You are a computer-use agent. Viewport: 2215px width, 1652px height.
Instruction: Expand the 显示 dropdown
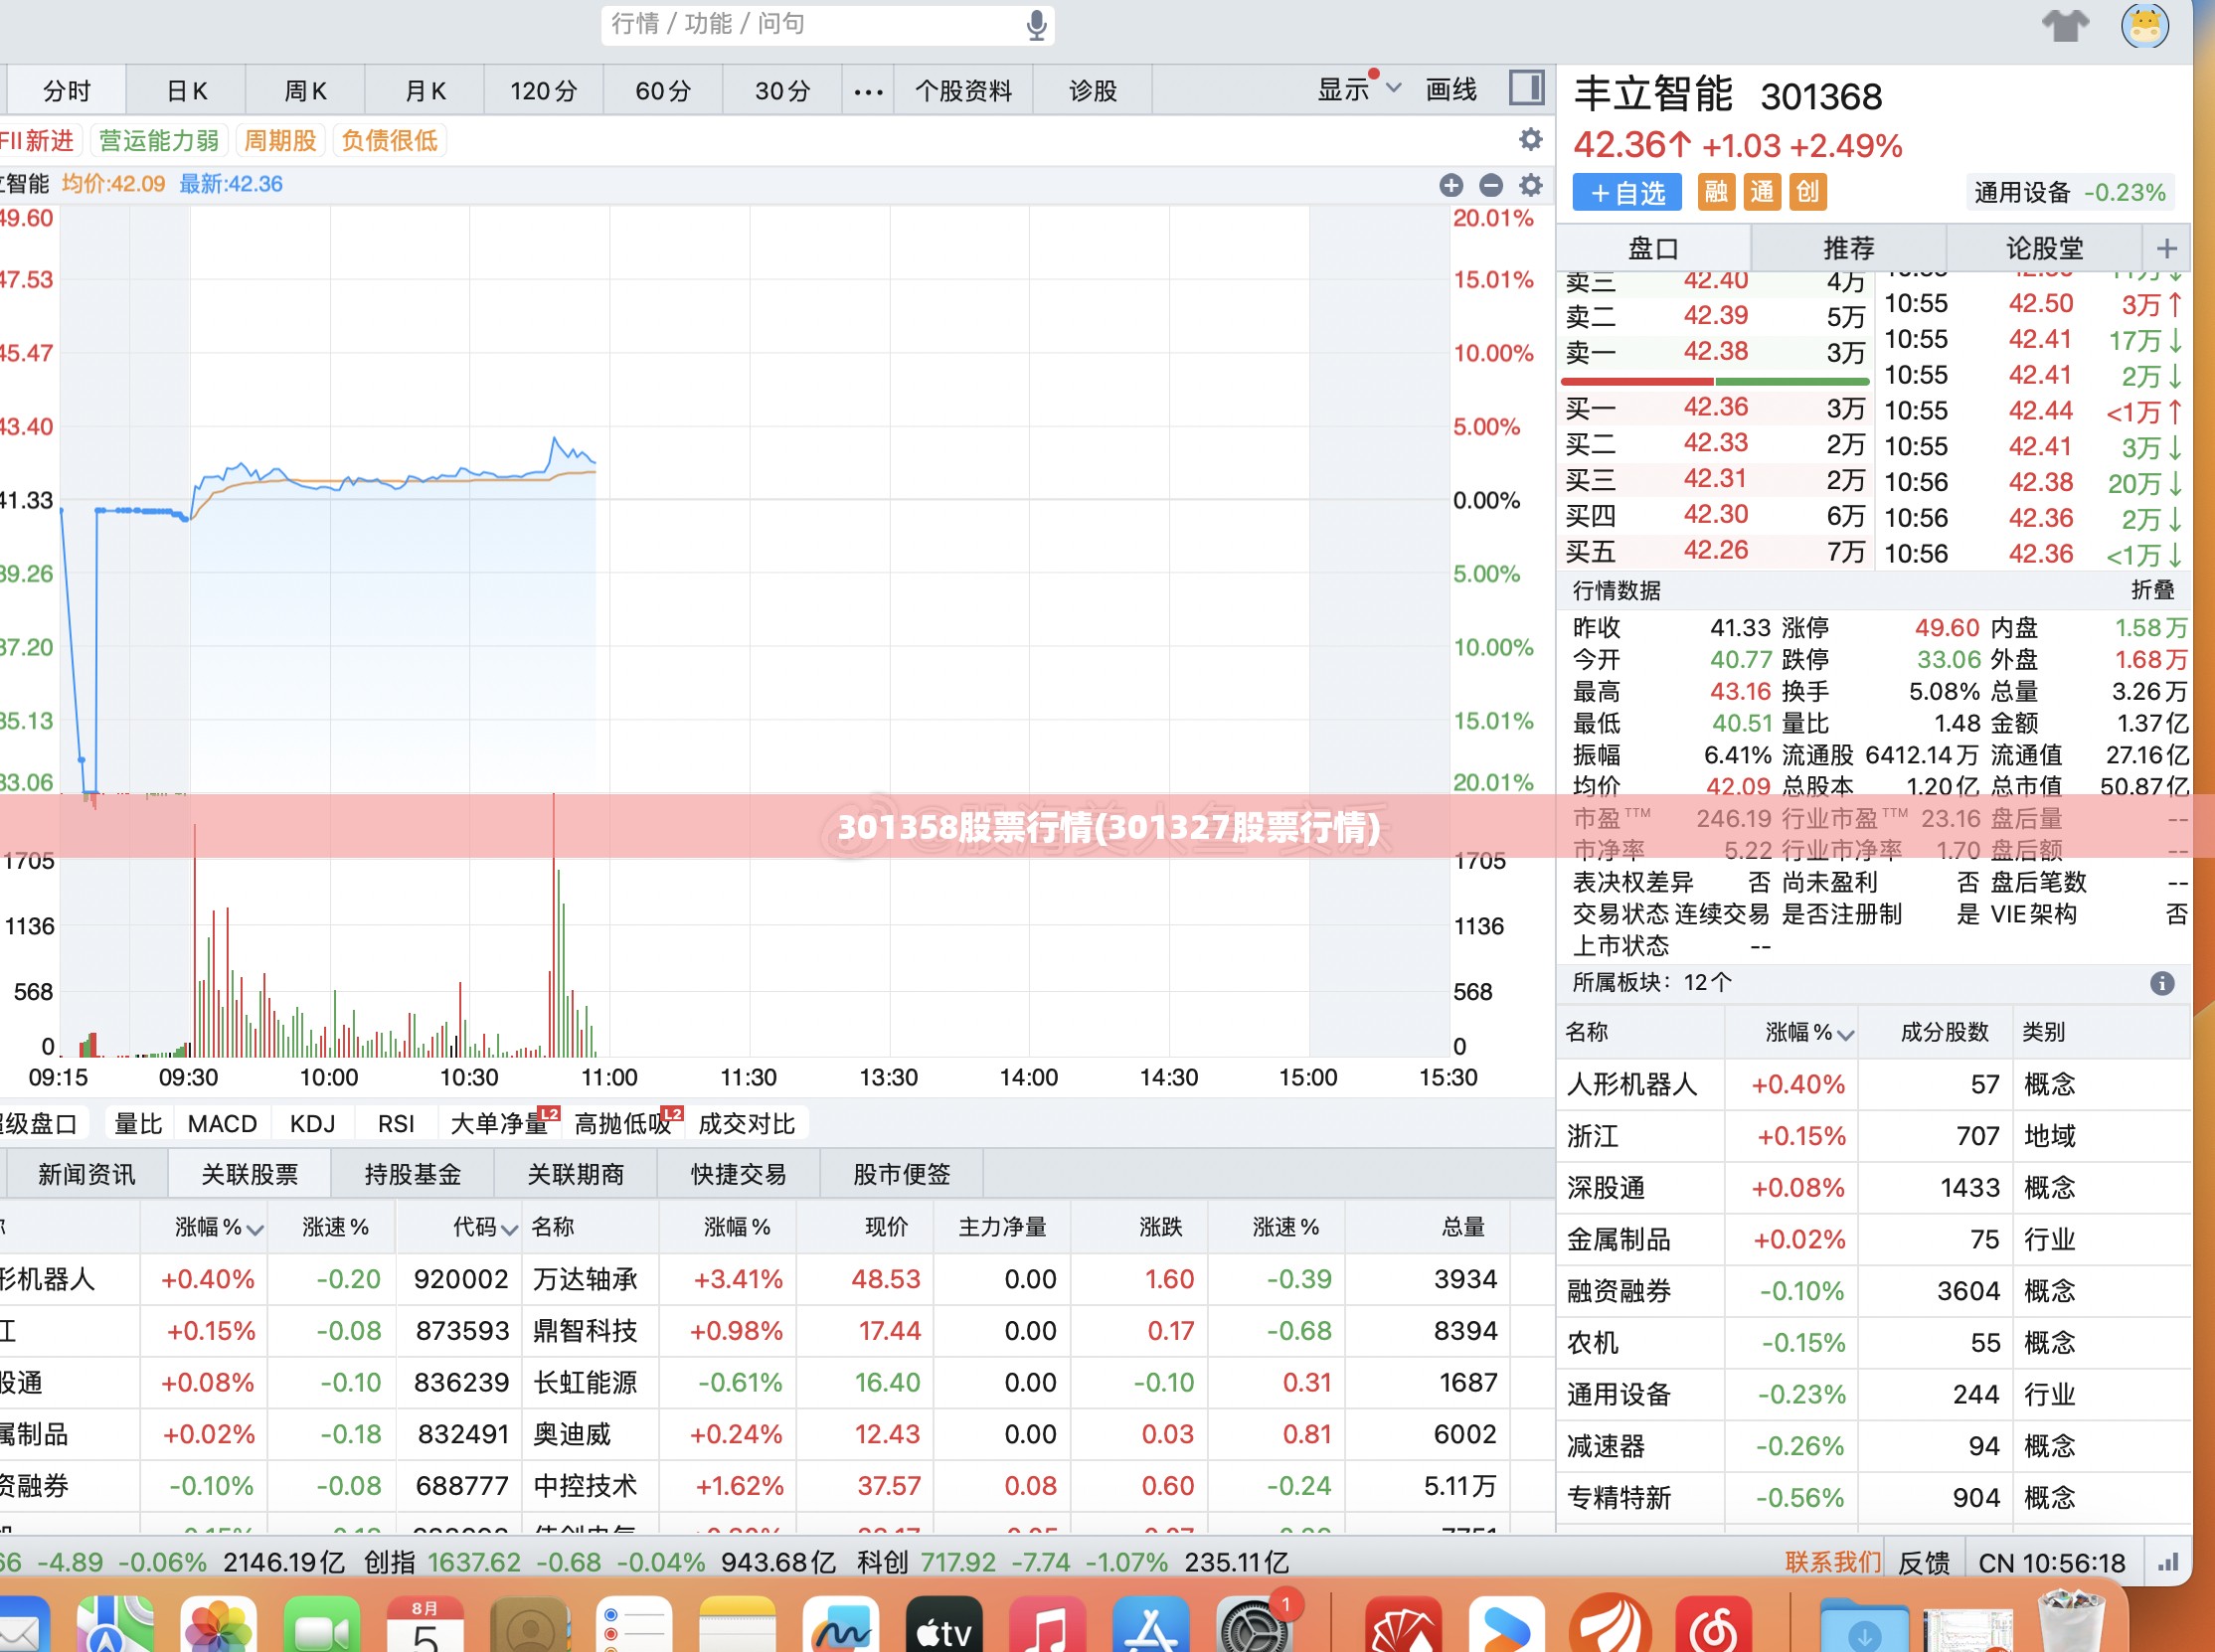click(x=1359, y=89)
